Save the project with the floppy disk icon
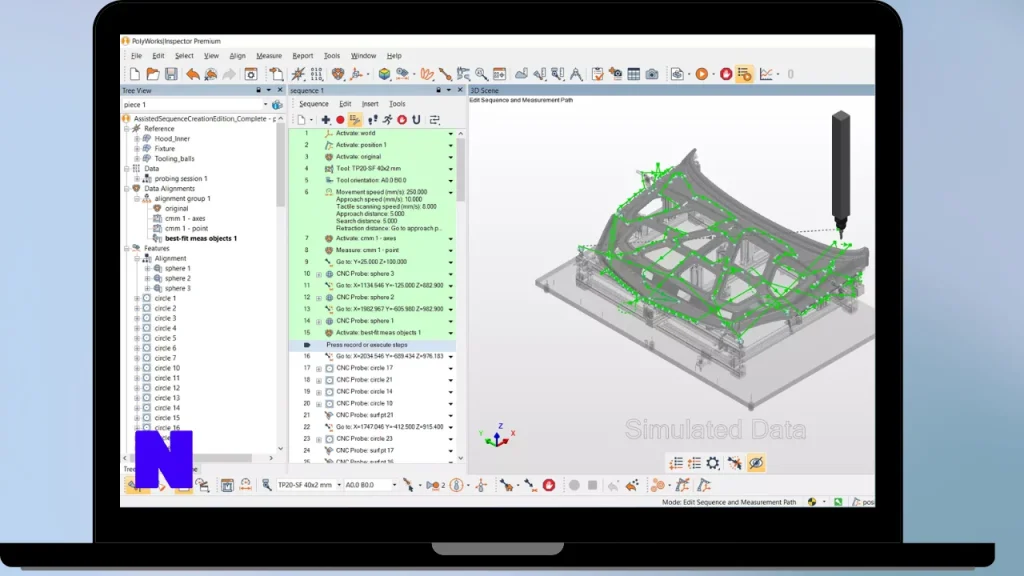 171,74
